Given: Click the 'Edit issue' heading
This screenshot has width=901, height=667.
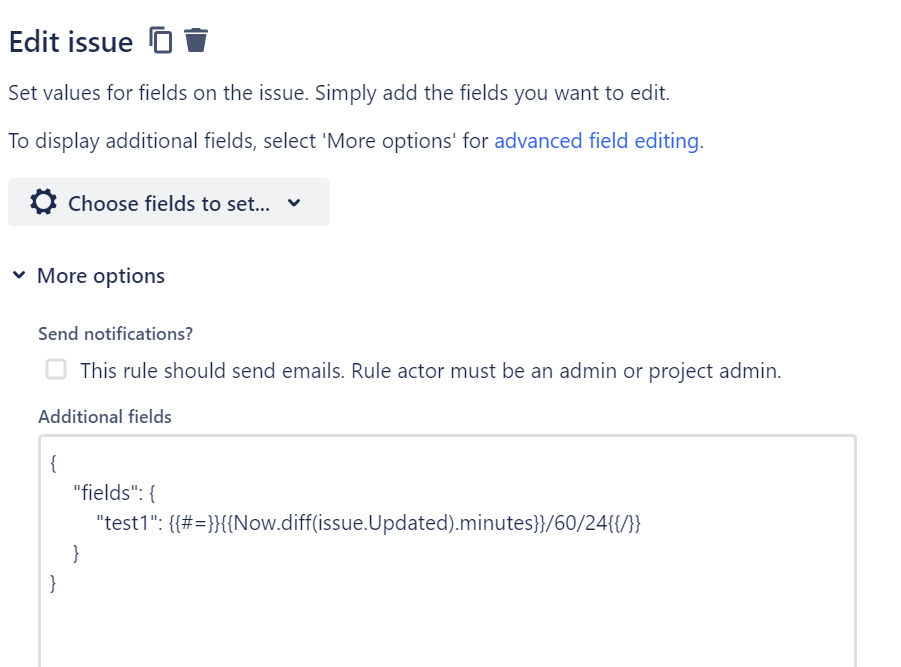Looking at the screenshot, I should (71, 42).
